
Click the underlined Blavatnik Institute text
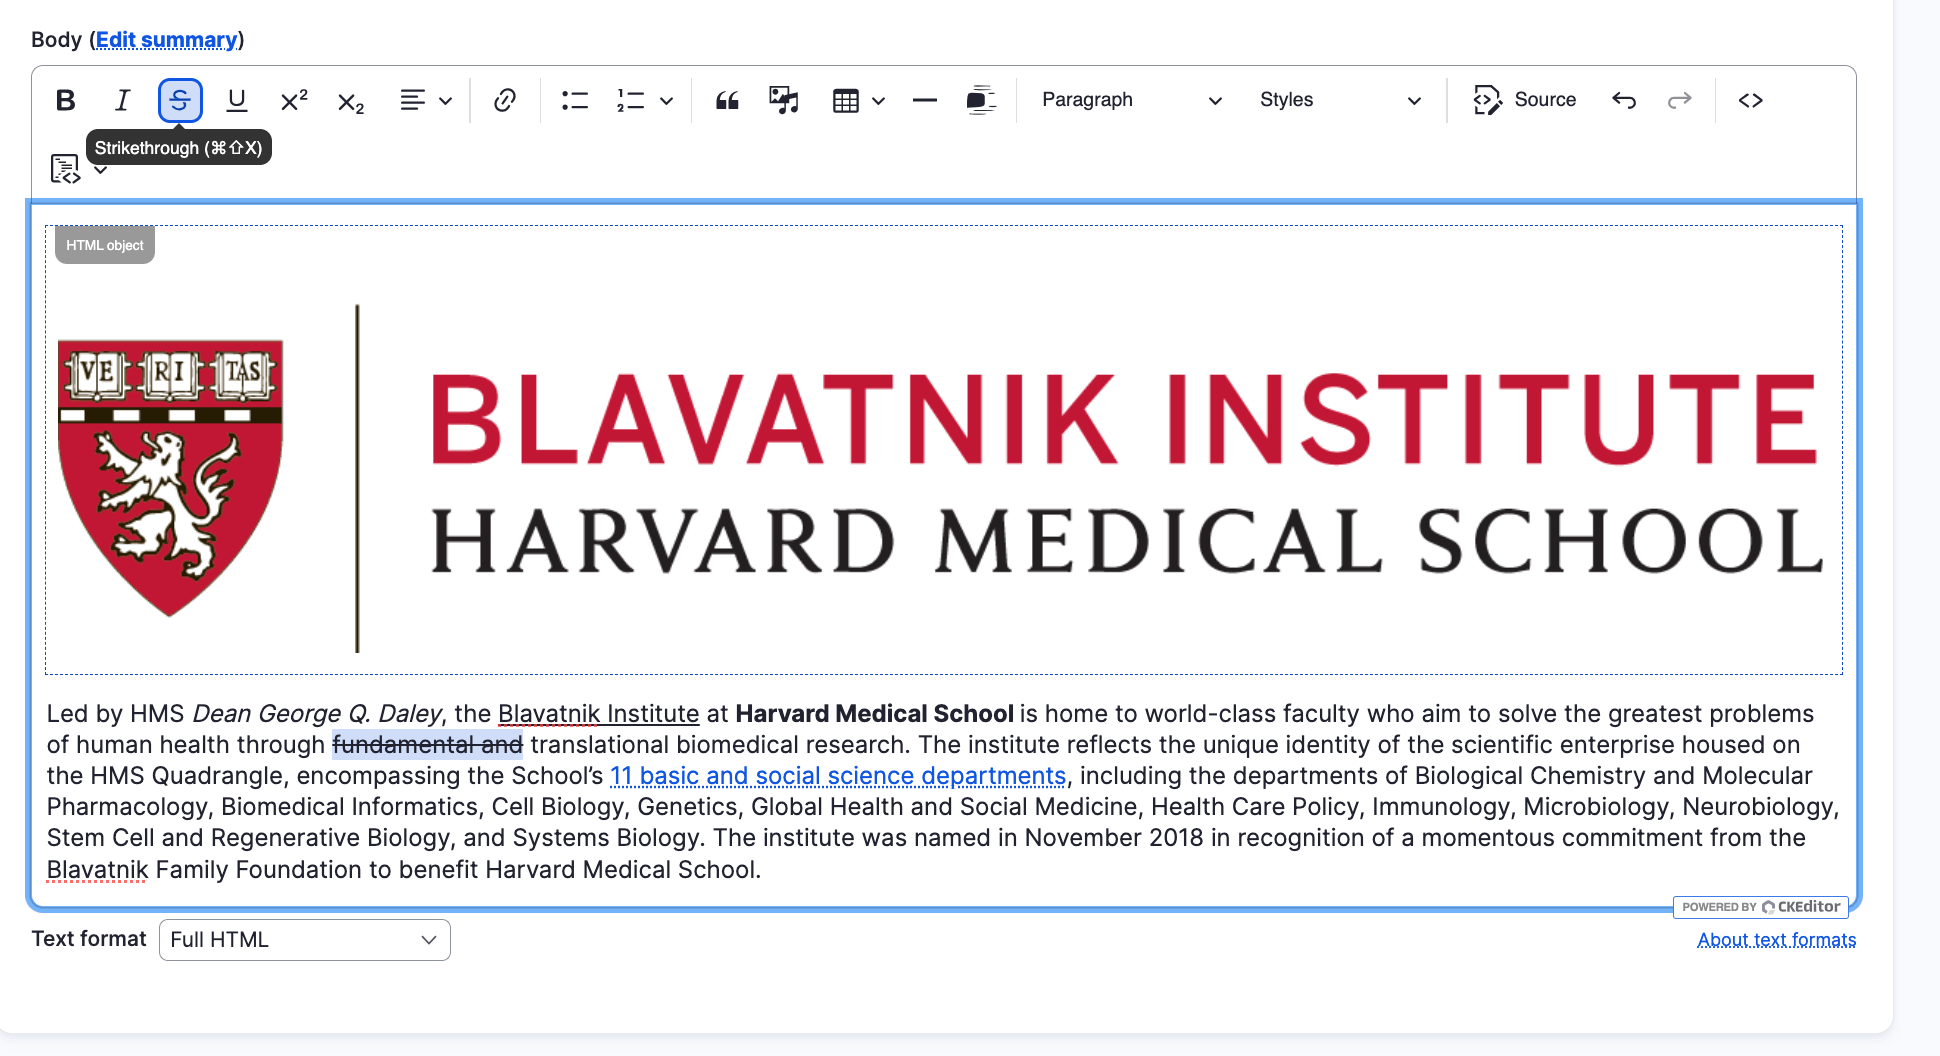pyautogui.click(x=598, y=714)
